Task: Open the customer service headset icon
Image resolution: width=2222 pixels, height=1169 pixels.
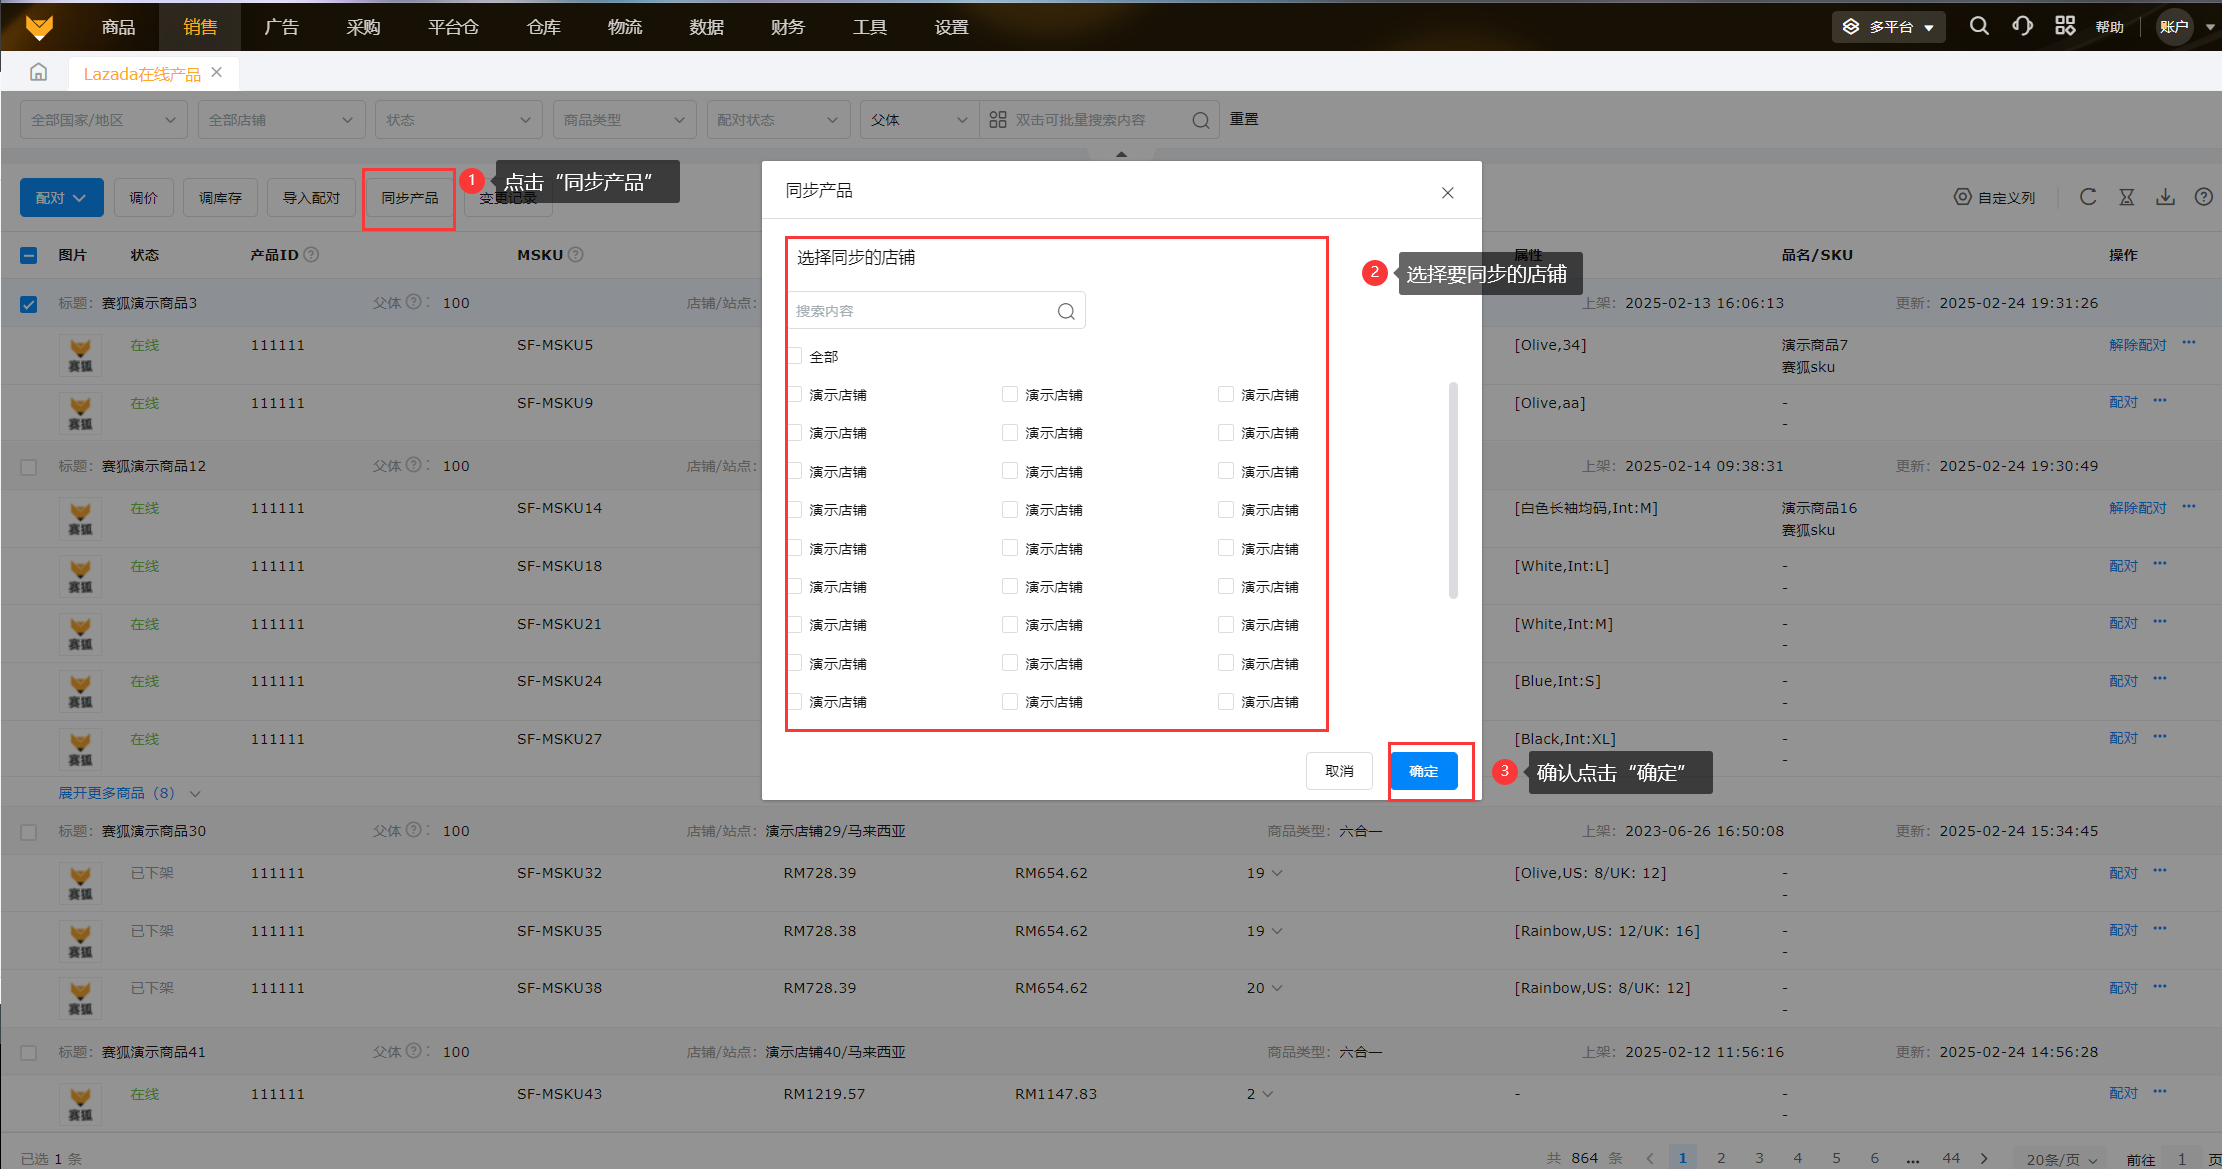Action: point(2022,26)
